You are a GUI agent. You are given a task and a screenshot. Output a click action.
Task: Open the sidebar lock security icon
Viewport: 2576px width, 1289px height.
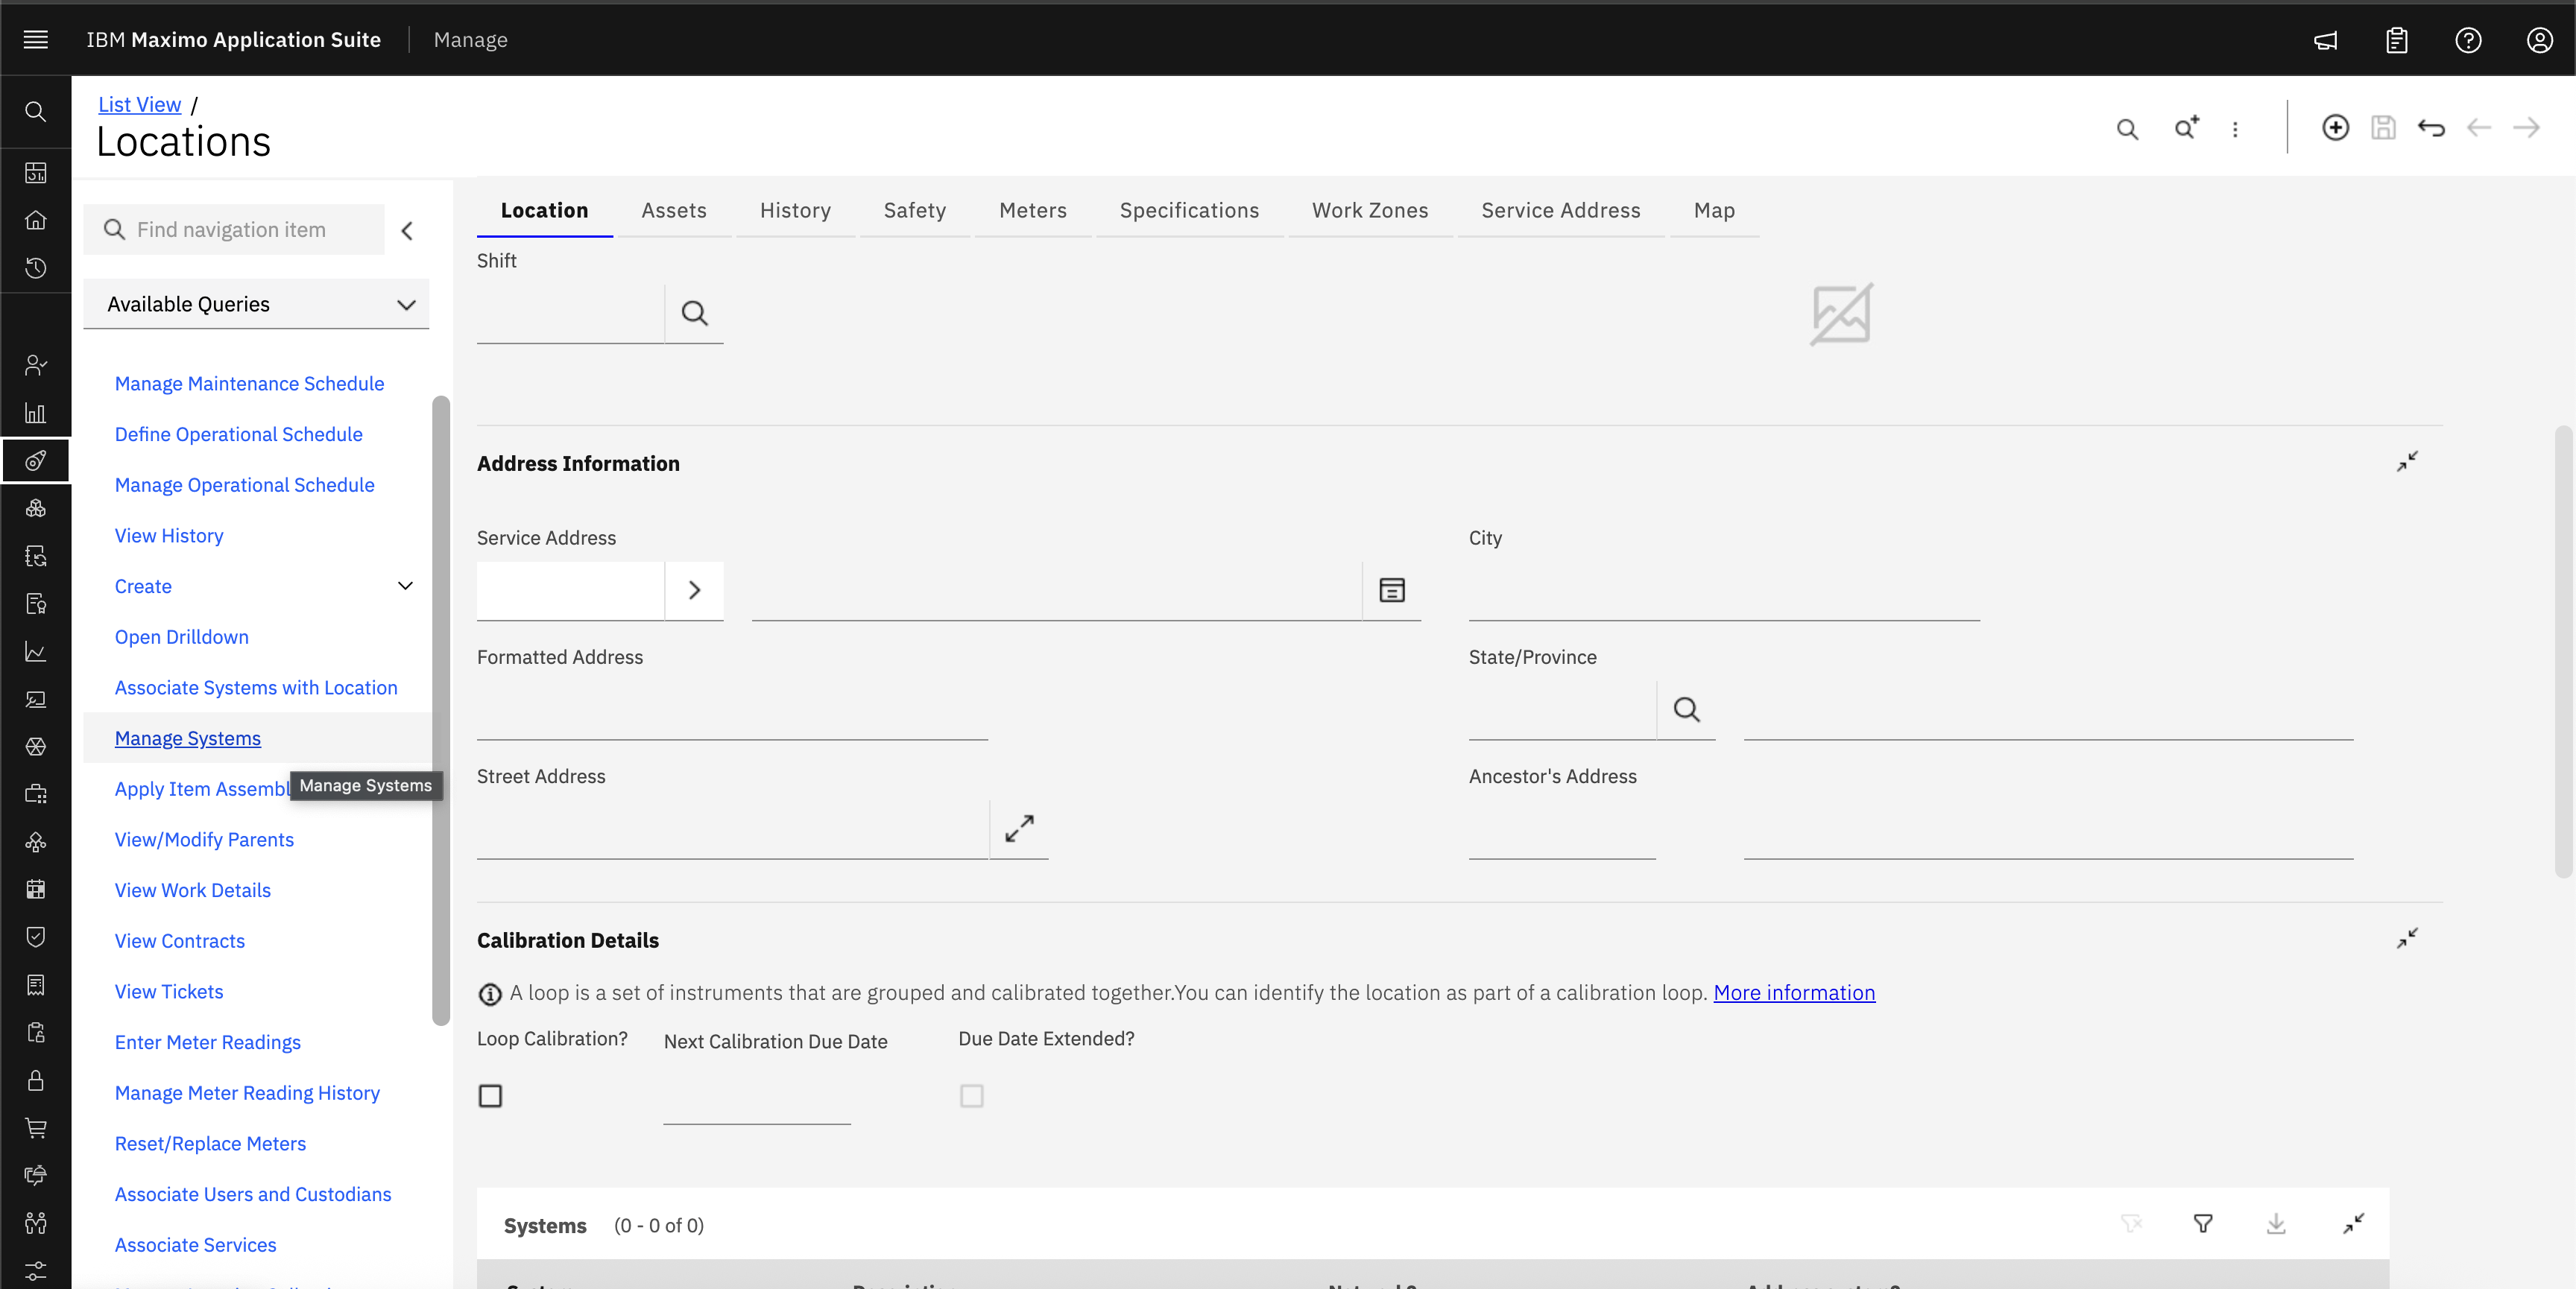click(36, 1080)
